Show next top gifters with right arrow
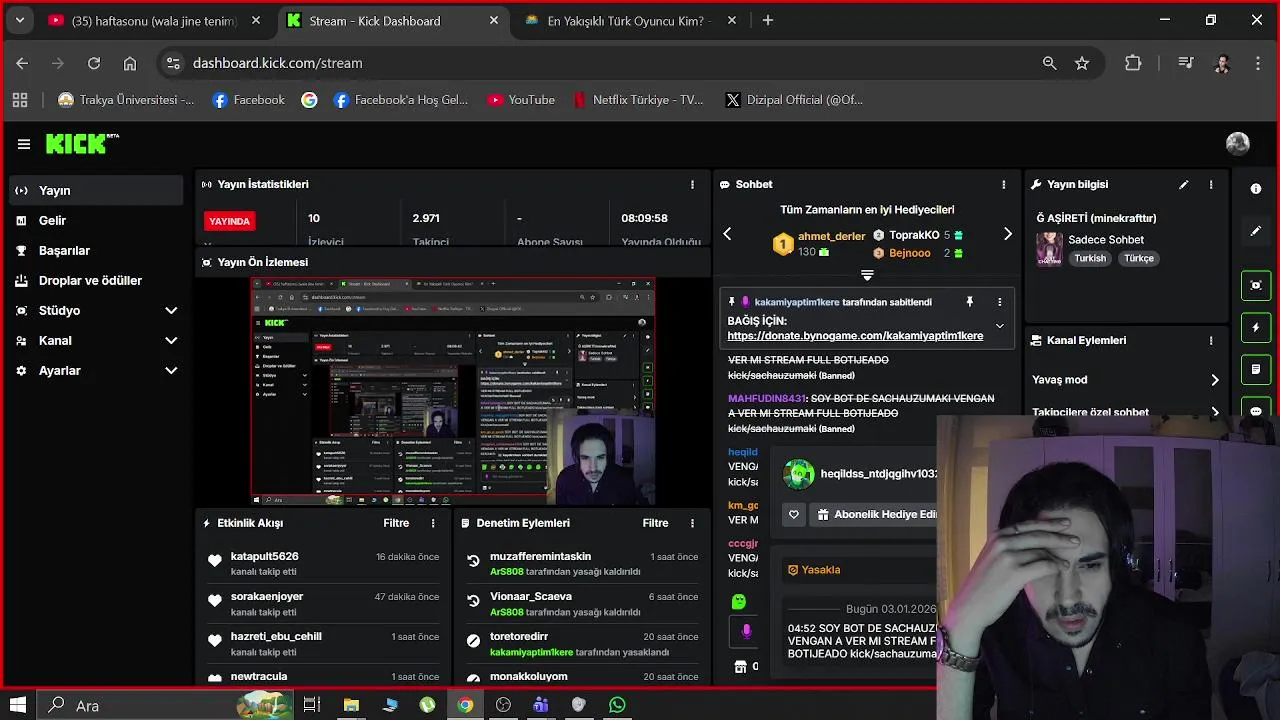 click(1007, 234)
